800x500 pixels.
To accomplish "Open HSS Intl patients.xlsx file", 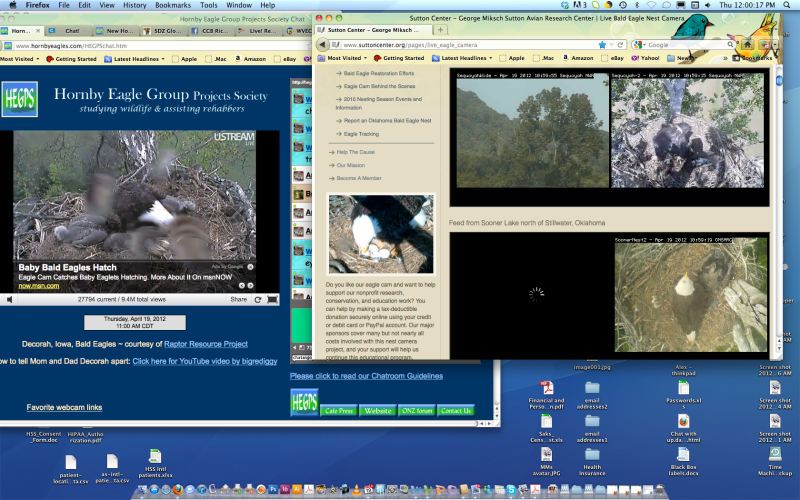I will 155,463.
